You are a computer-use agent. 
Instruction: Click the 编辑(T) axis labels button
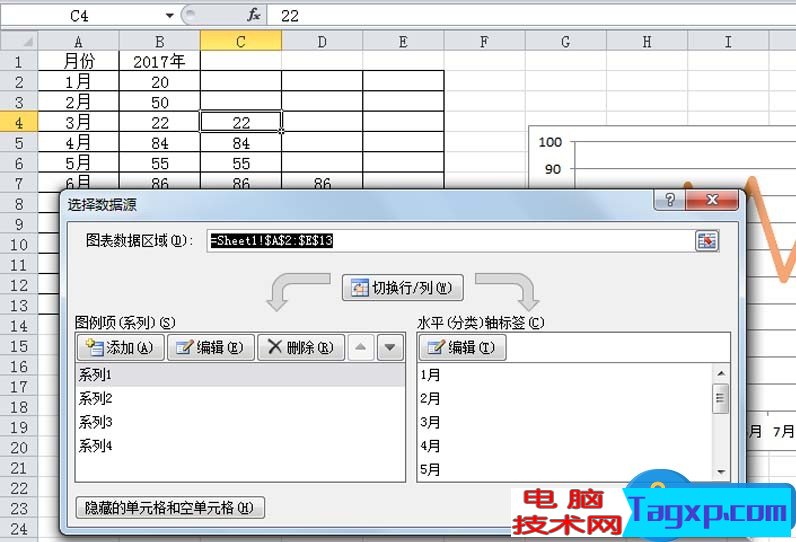[x=462, y=348]
